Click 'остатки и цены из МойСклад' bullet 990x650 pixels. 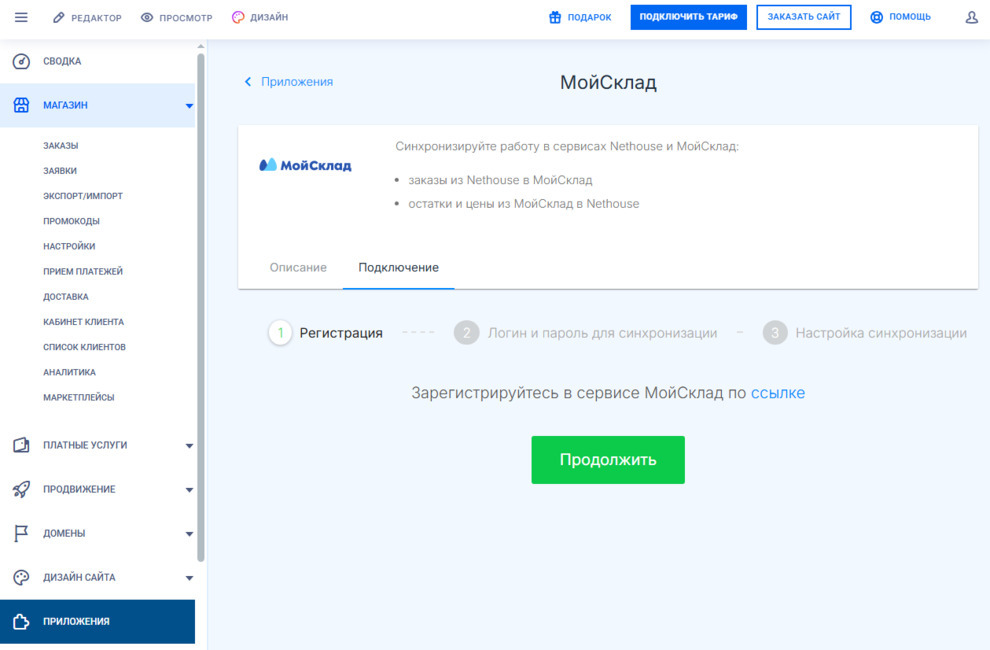(523, 203)
